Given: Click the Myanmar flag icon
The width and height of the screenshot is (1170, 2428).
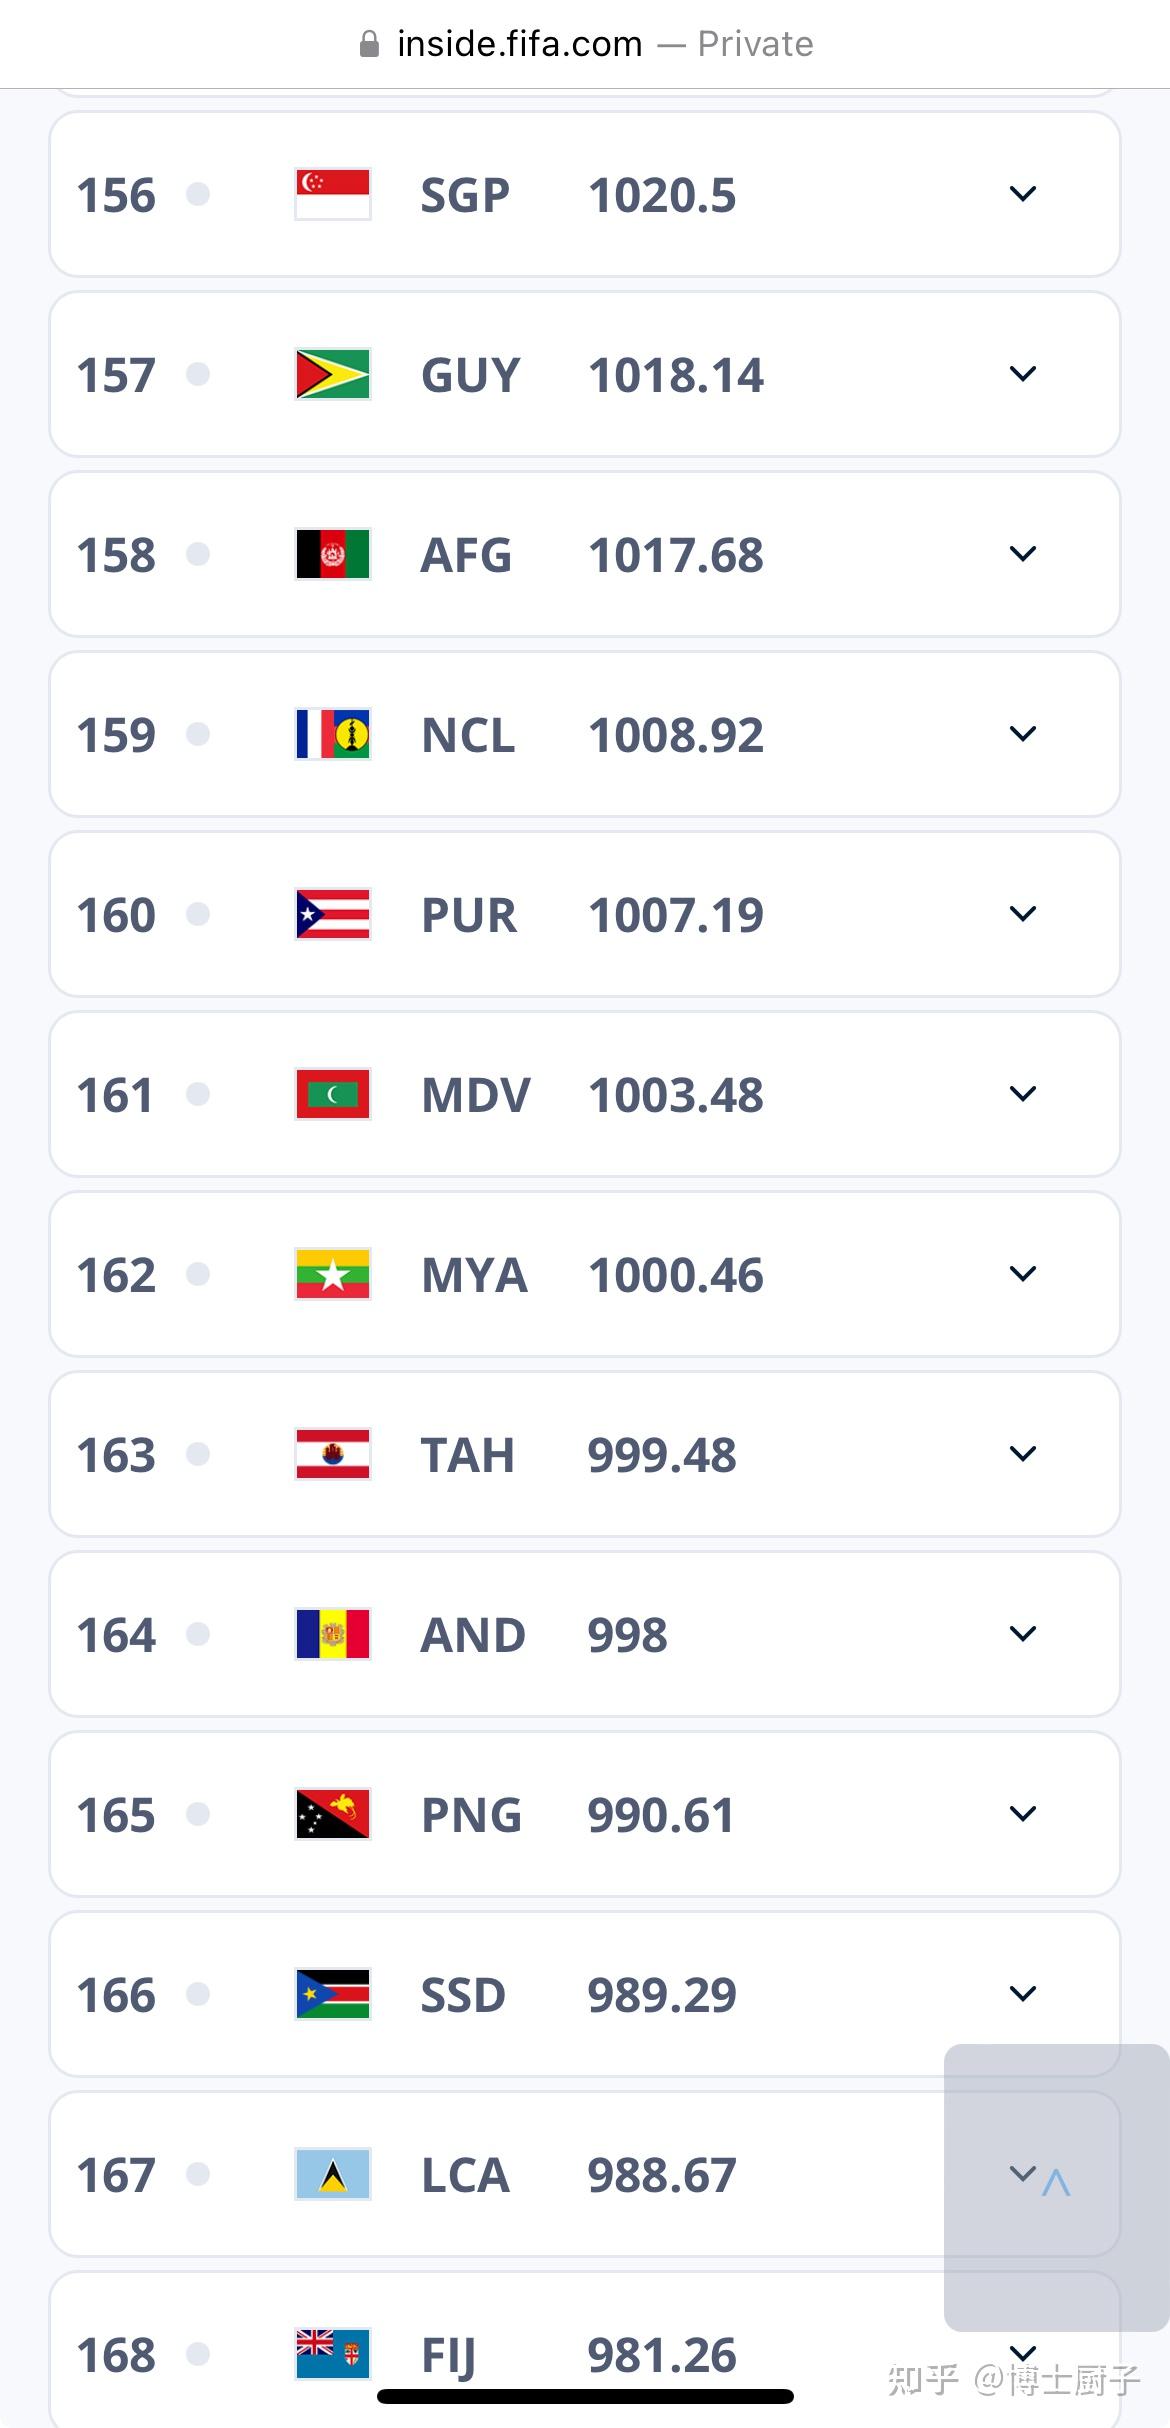Looking at the screenshot, I should (x=333, y=1274).
